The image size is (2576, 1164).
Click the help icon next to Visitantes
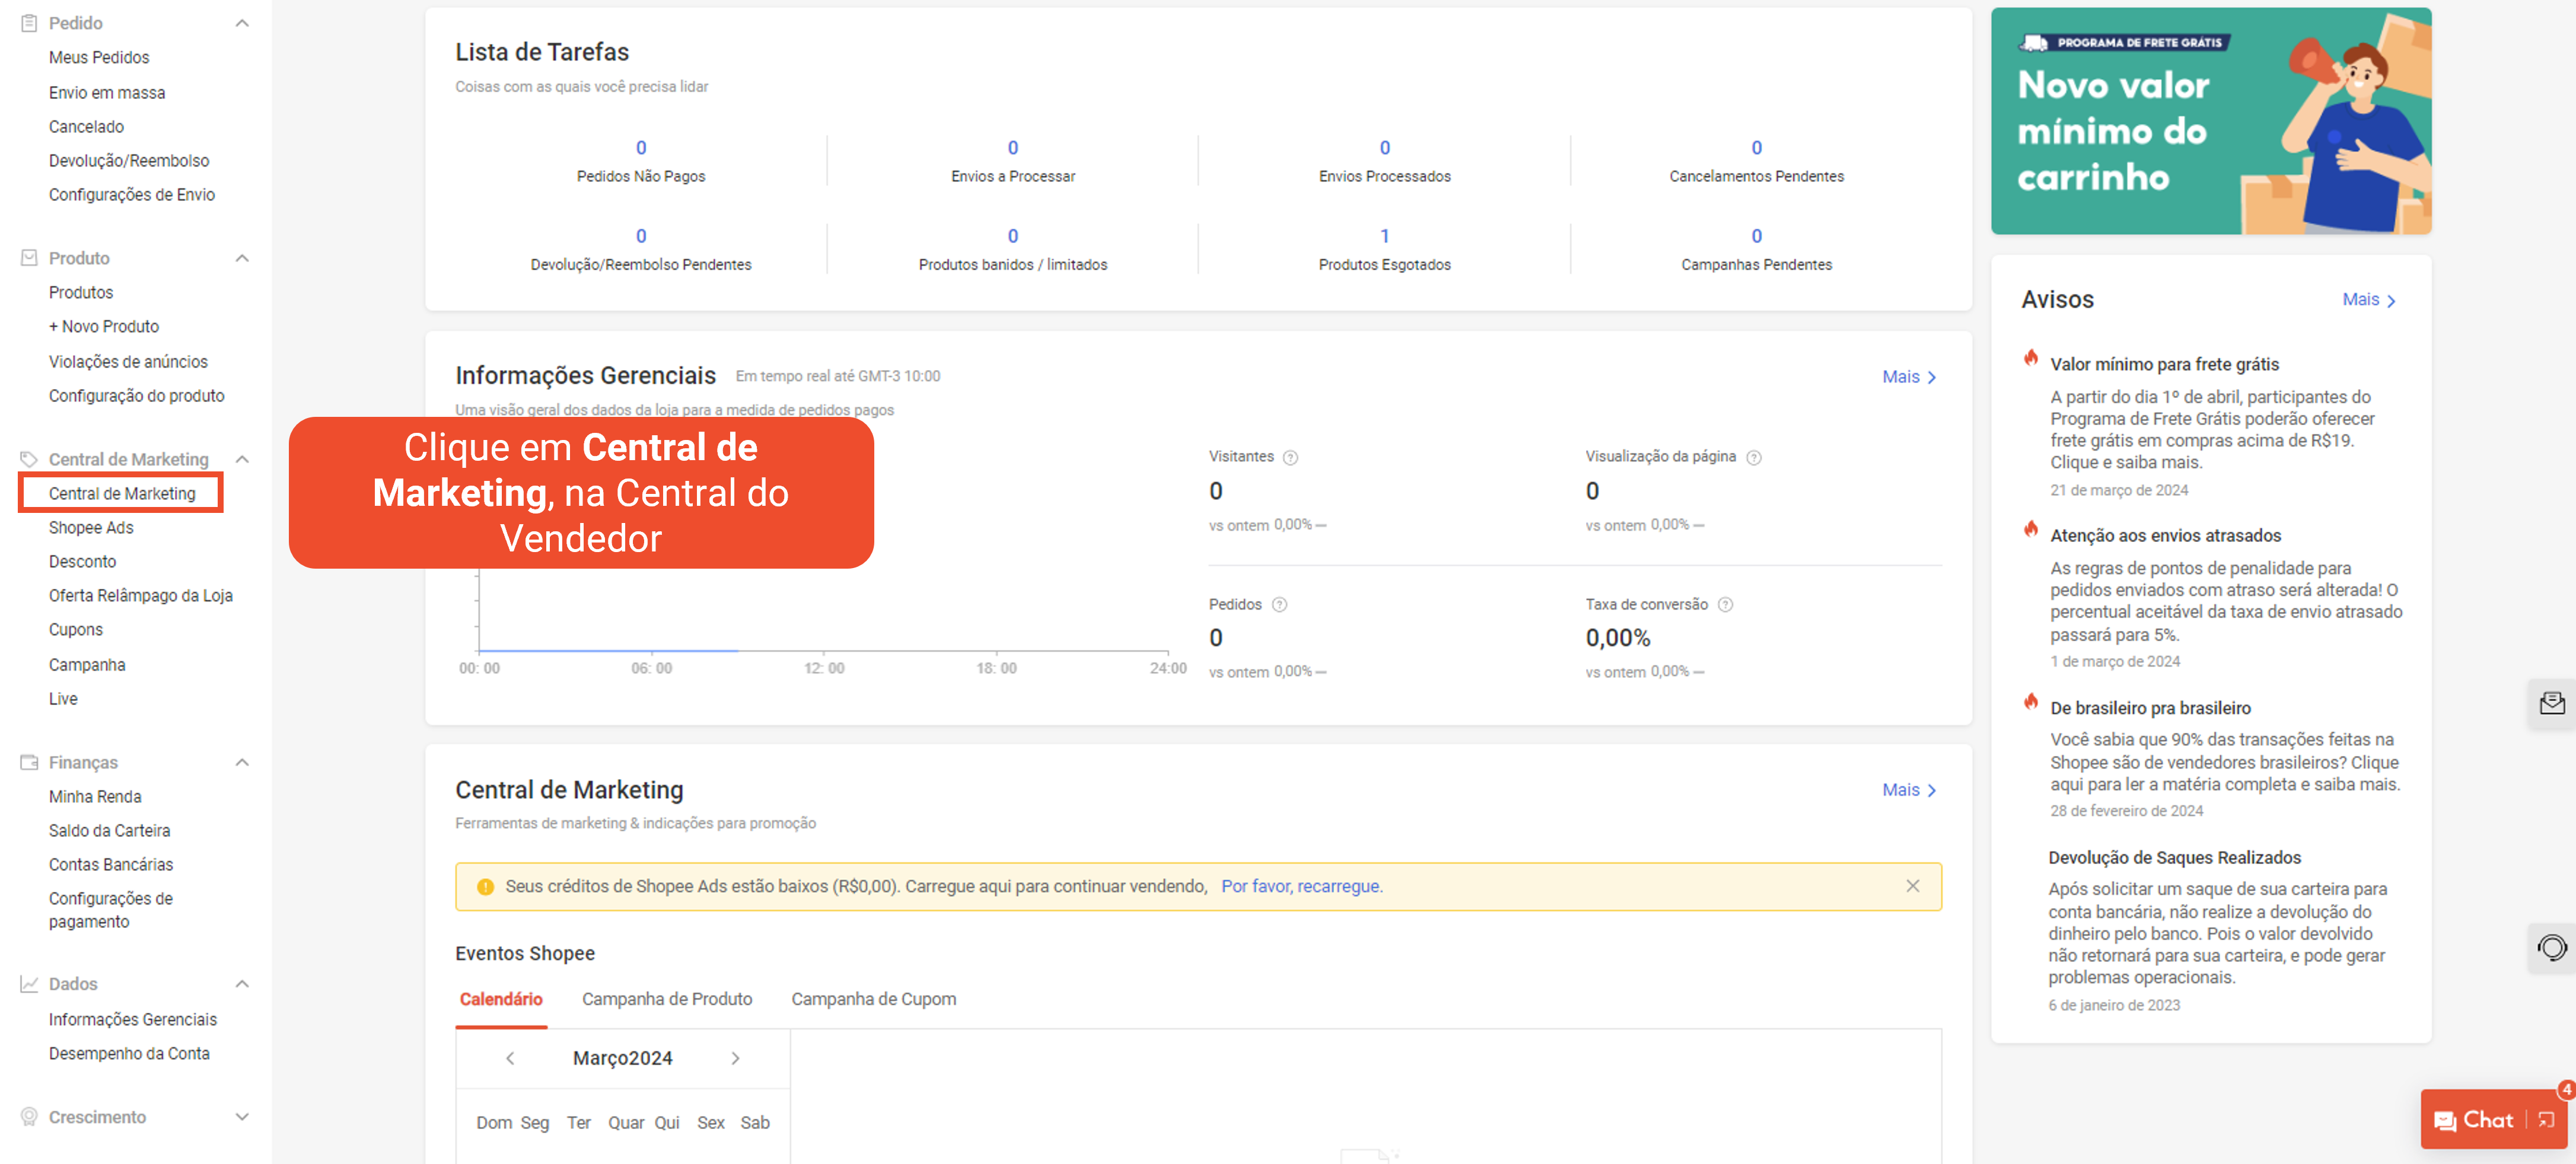point(1290,457)
